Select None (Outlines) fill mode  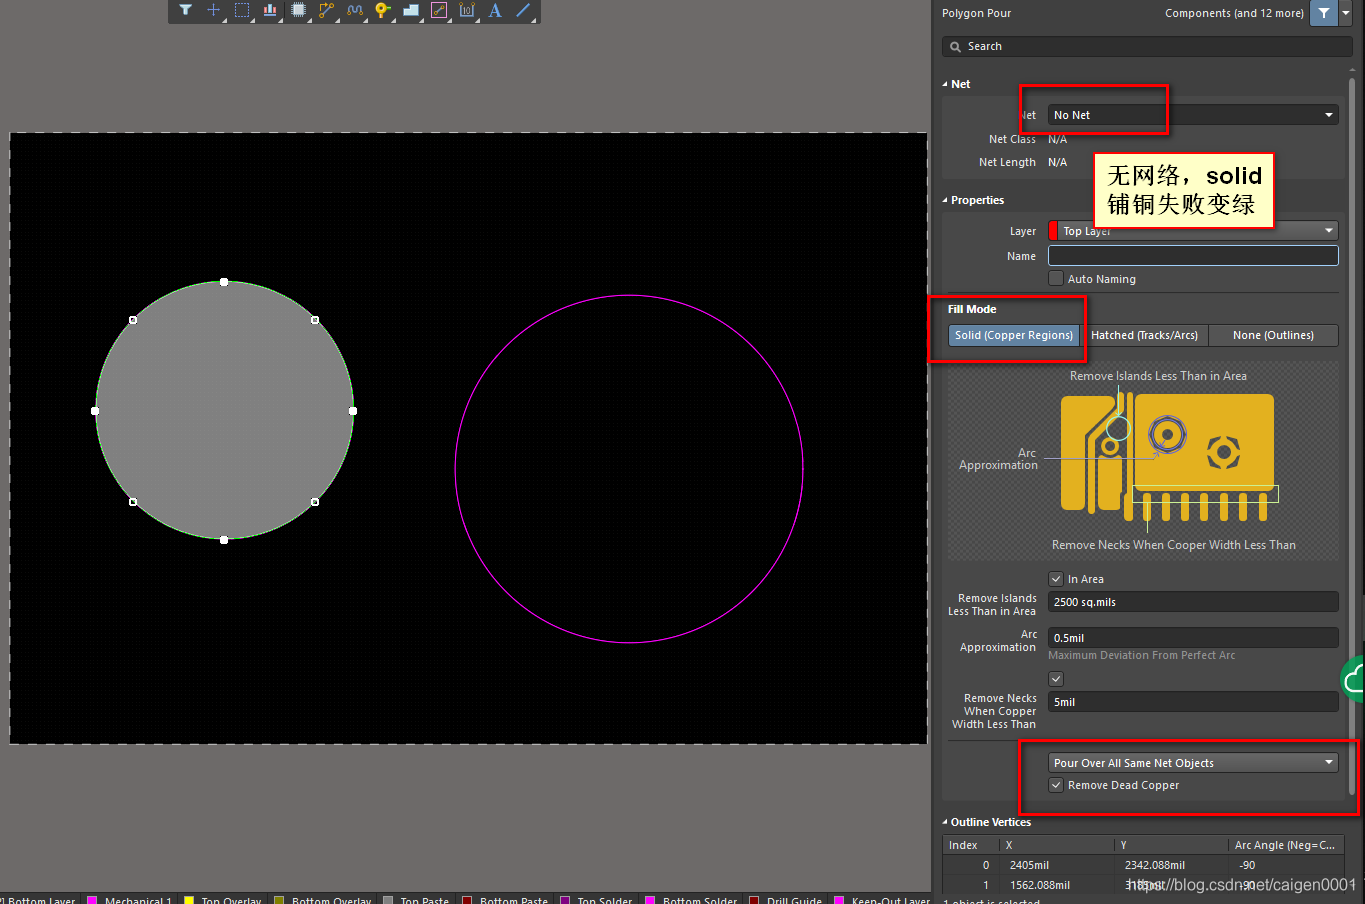click(x=1273, y=335)
